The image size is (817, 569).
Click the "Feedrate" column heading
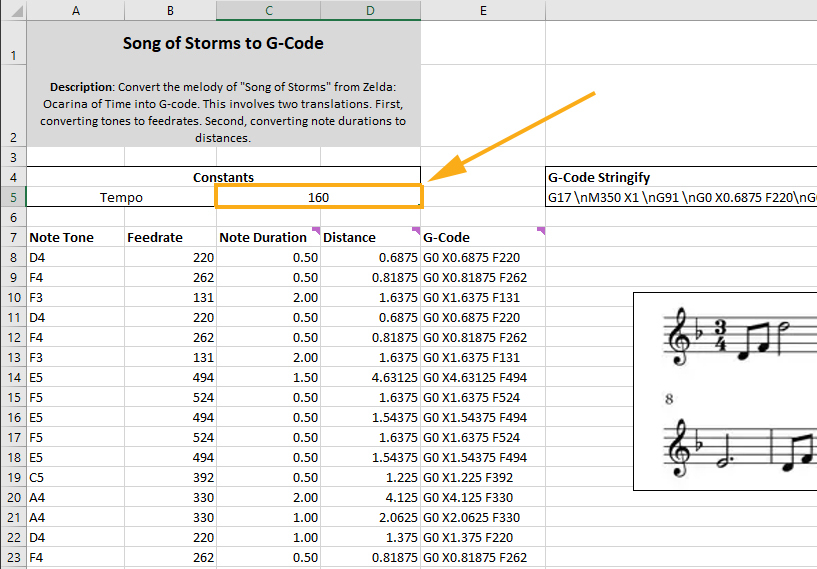click(170, 237)
